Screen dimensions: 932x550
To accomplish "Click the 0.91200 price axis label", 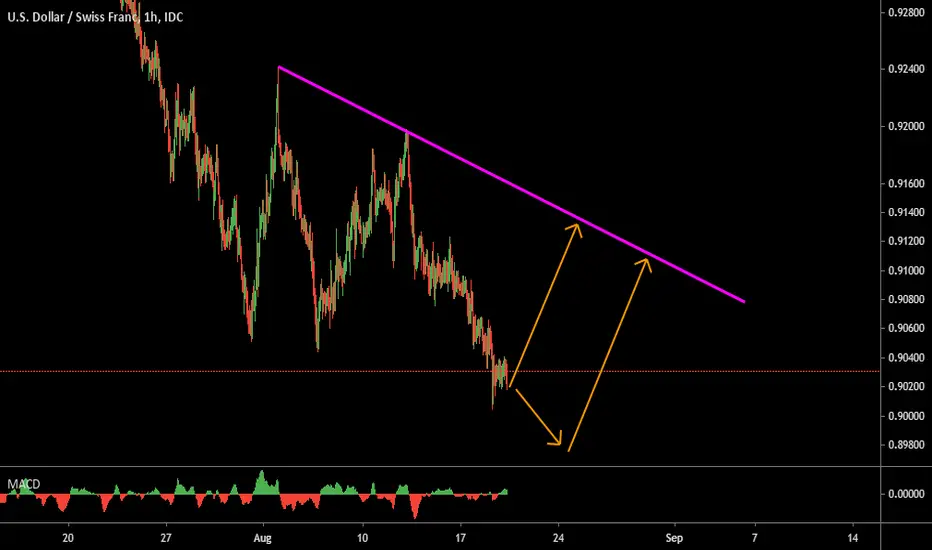I will point(906,241).
